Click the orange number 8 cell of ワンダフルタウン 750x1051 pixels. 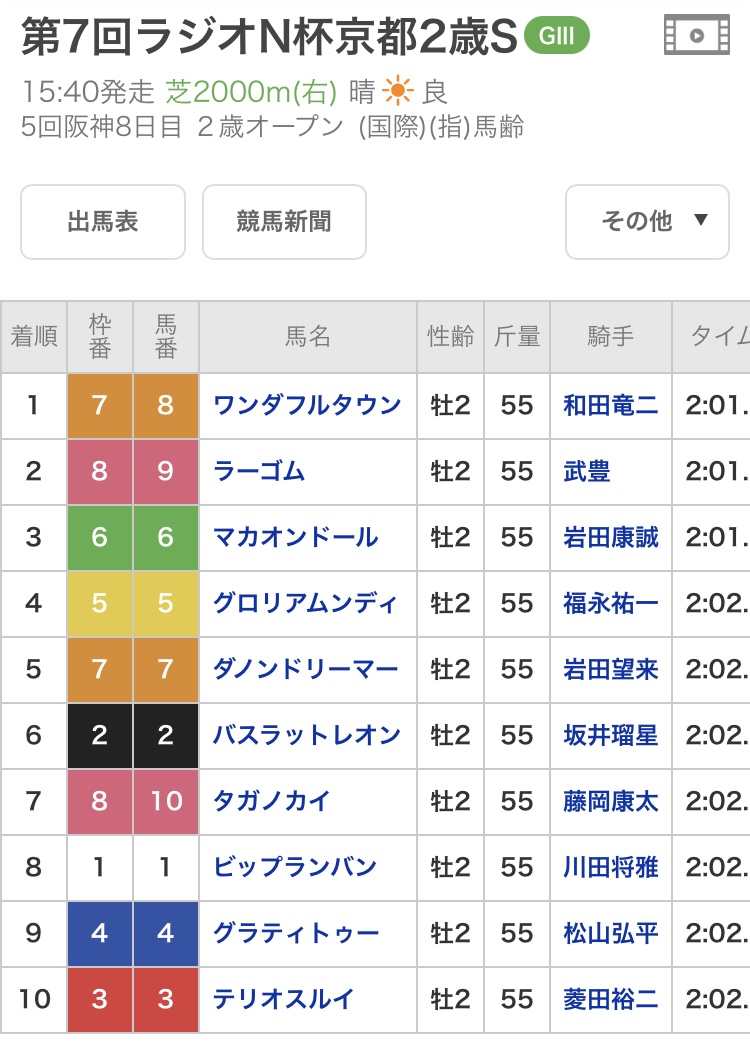tap(166, 406)
